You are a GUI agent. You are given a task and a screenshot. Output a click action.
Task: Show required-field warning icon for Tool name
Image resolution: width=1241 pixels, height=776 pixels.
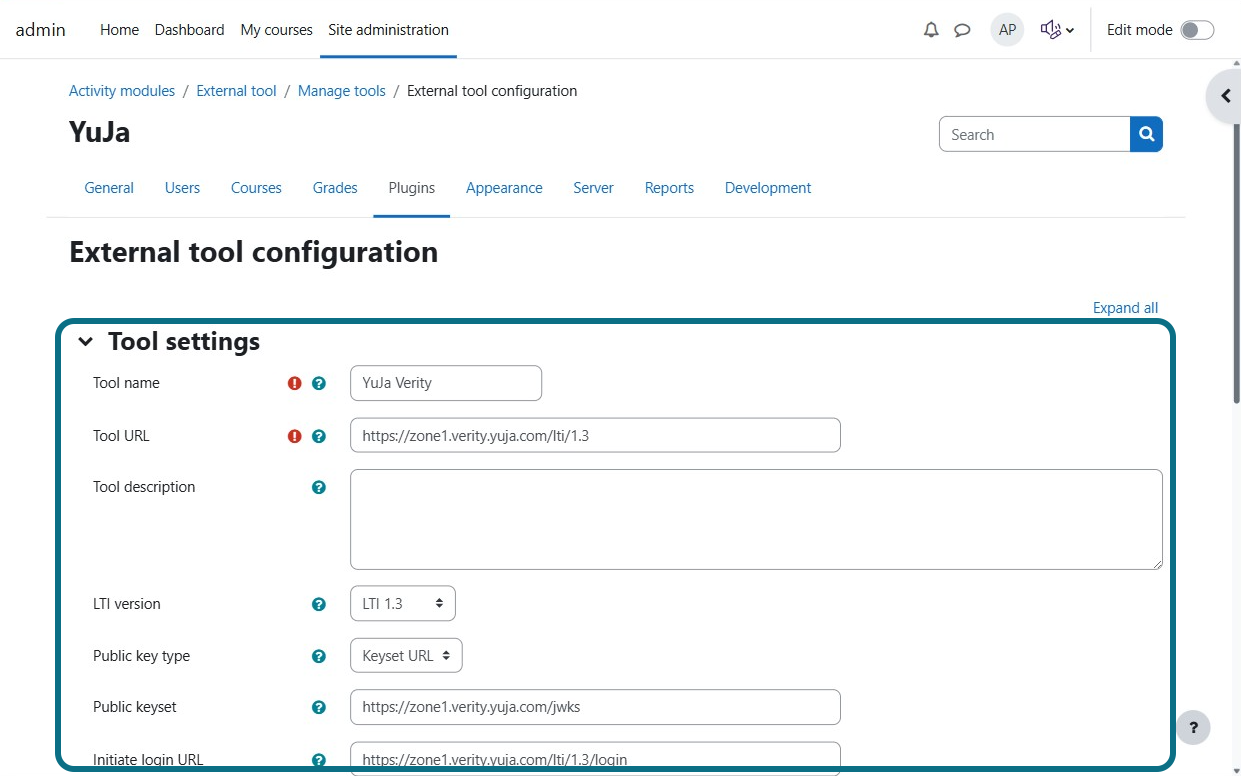coord(294,383)
